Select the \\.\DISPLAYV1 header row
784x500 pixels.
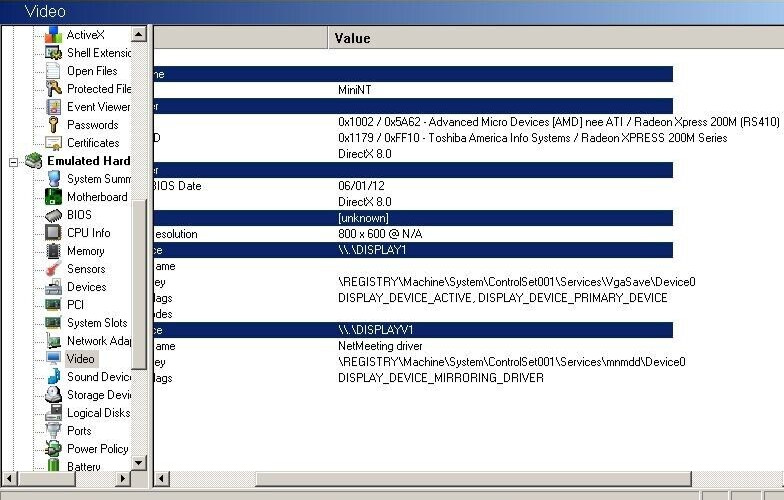pyautogui.click(x=413, y=330)
